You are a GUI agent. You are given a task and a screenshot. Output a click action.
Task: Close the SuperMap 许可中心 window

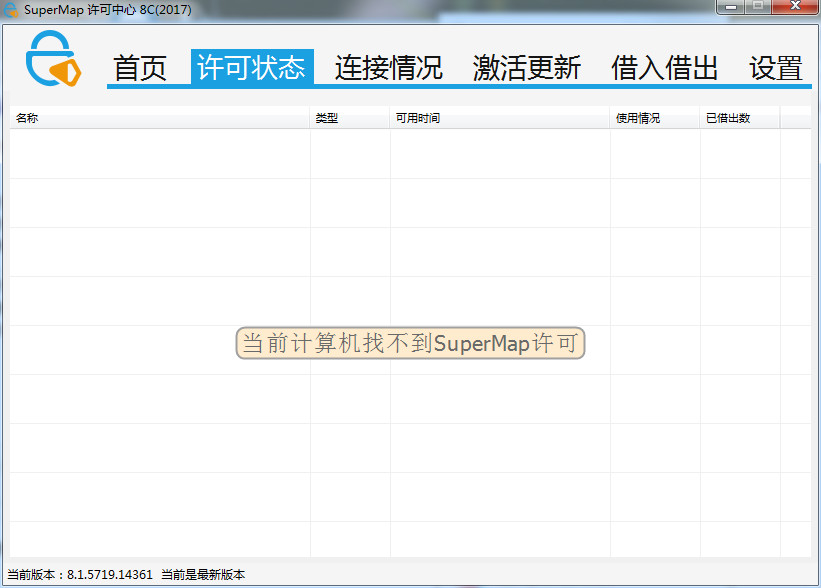tap(795, 7)
